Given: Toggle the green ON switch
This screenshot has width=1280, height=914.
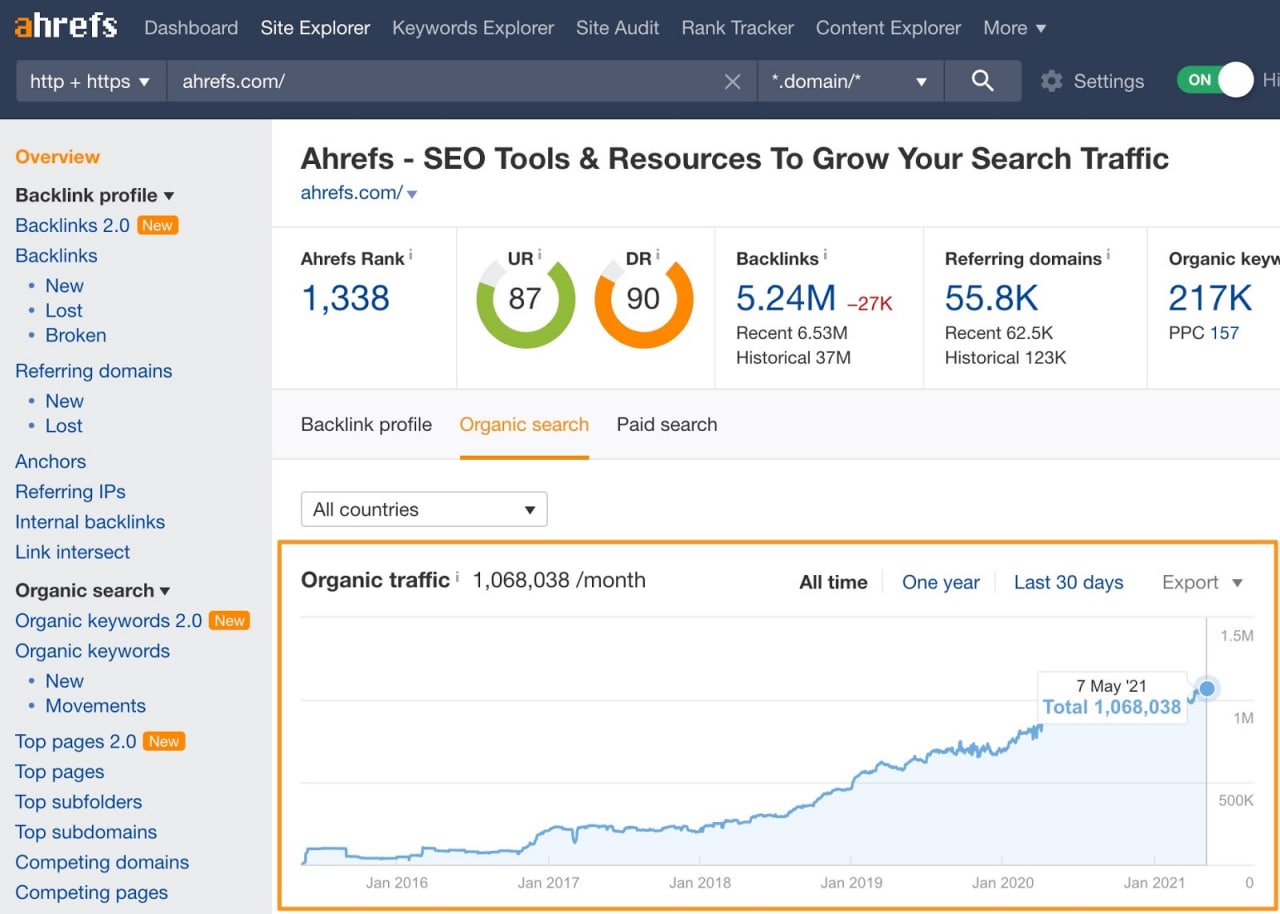Looking at the screenshot, I should [x=1215, y=80].
